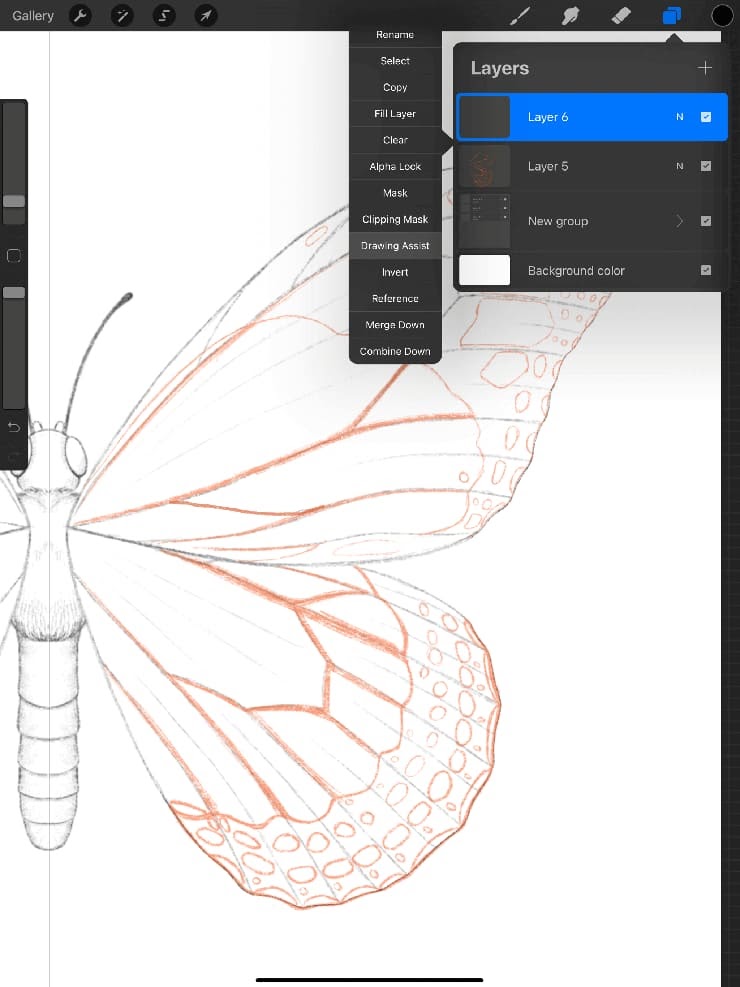This screenshot has height=987, width=740.
Task: Add a Mask to Layer 6
Action: pos(395,193)
